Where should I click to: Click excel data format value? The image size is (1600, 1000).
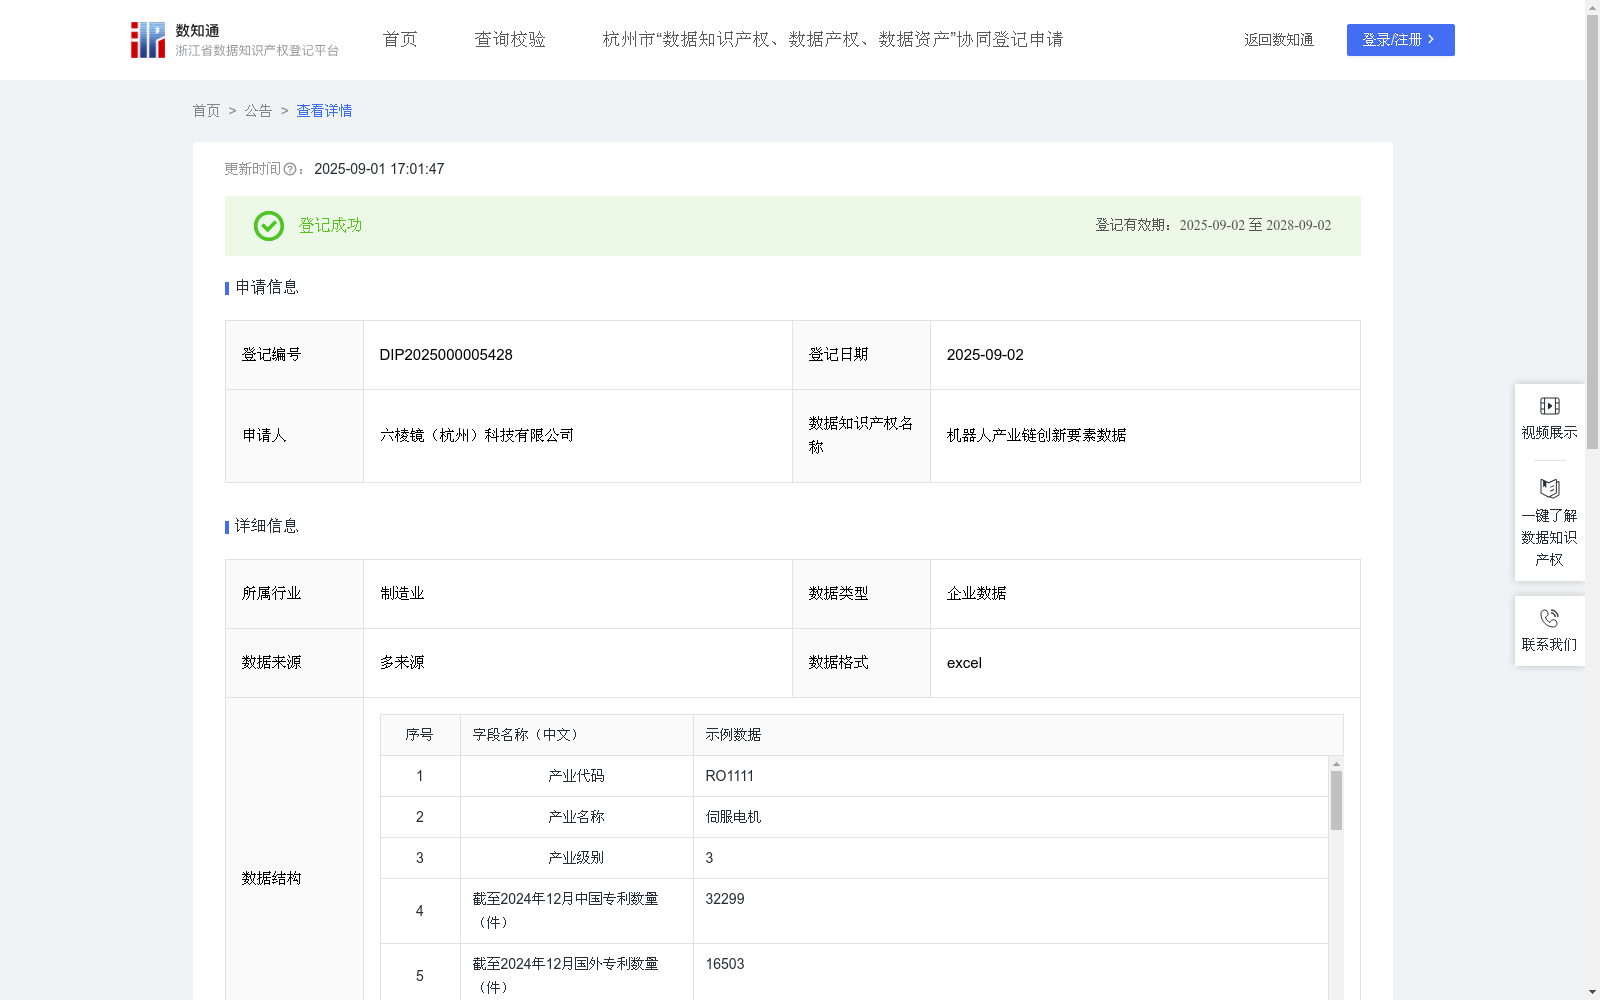964,663
